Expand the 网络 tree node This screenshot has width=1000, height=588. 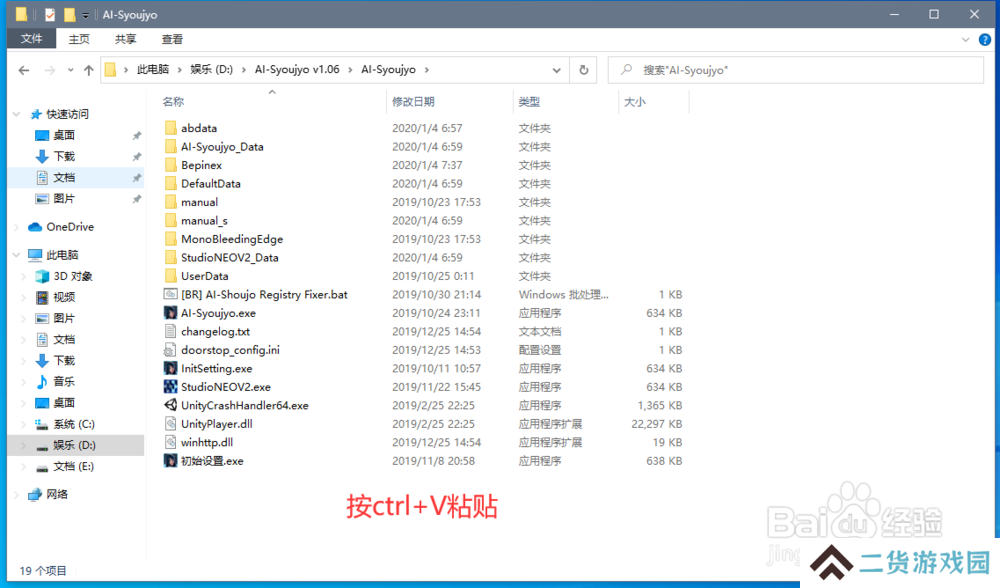[17, 495]
